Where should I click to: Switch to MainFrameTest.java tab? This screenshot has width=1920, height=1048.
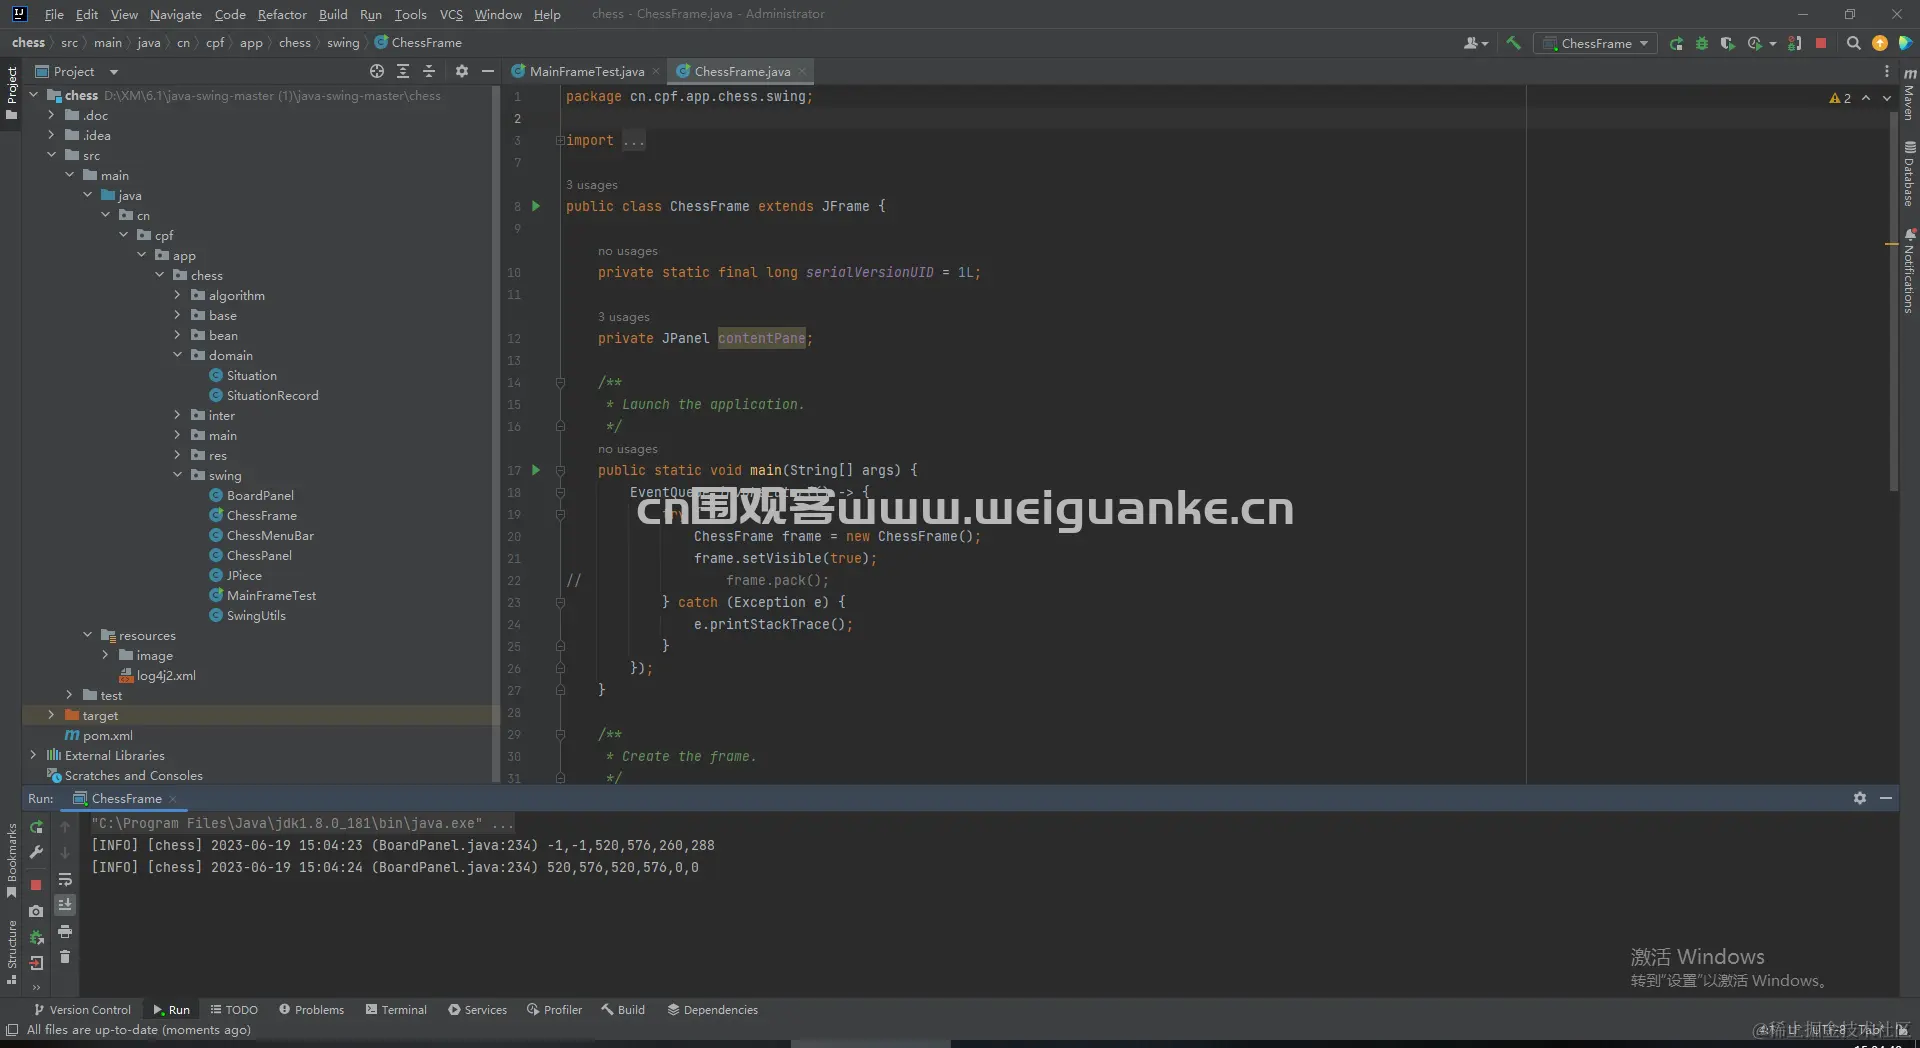pos(586,71)
